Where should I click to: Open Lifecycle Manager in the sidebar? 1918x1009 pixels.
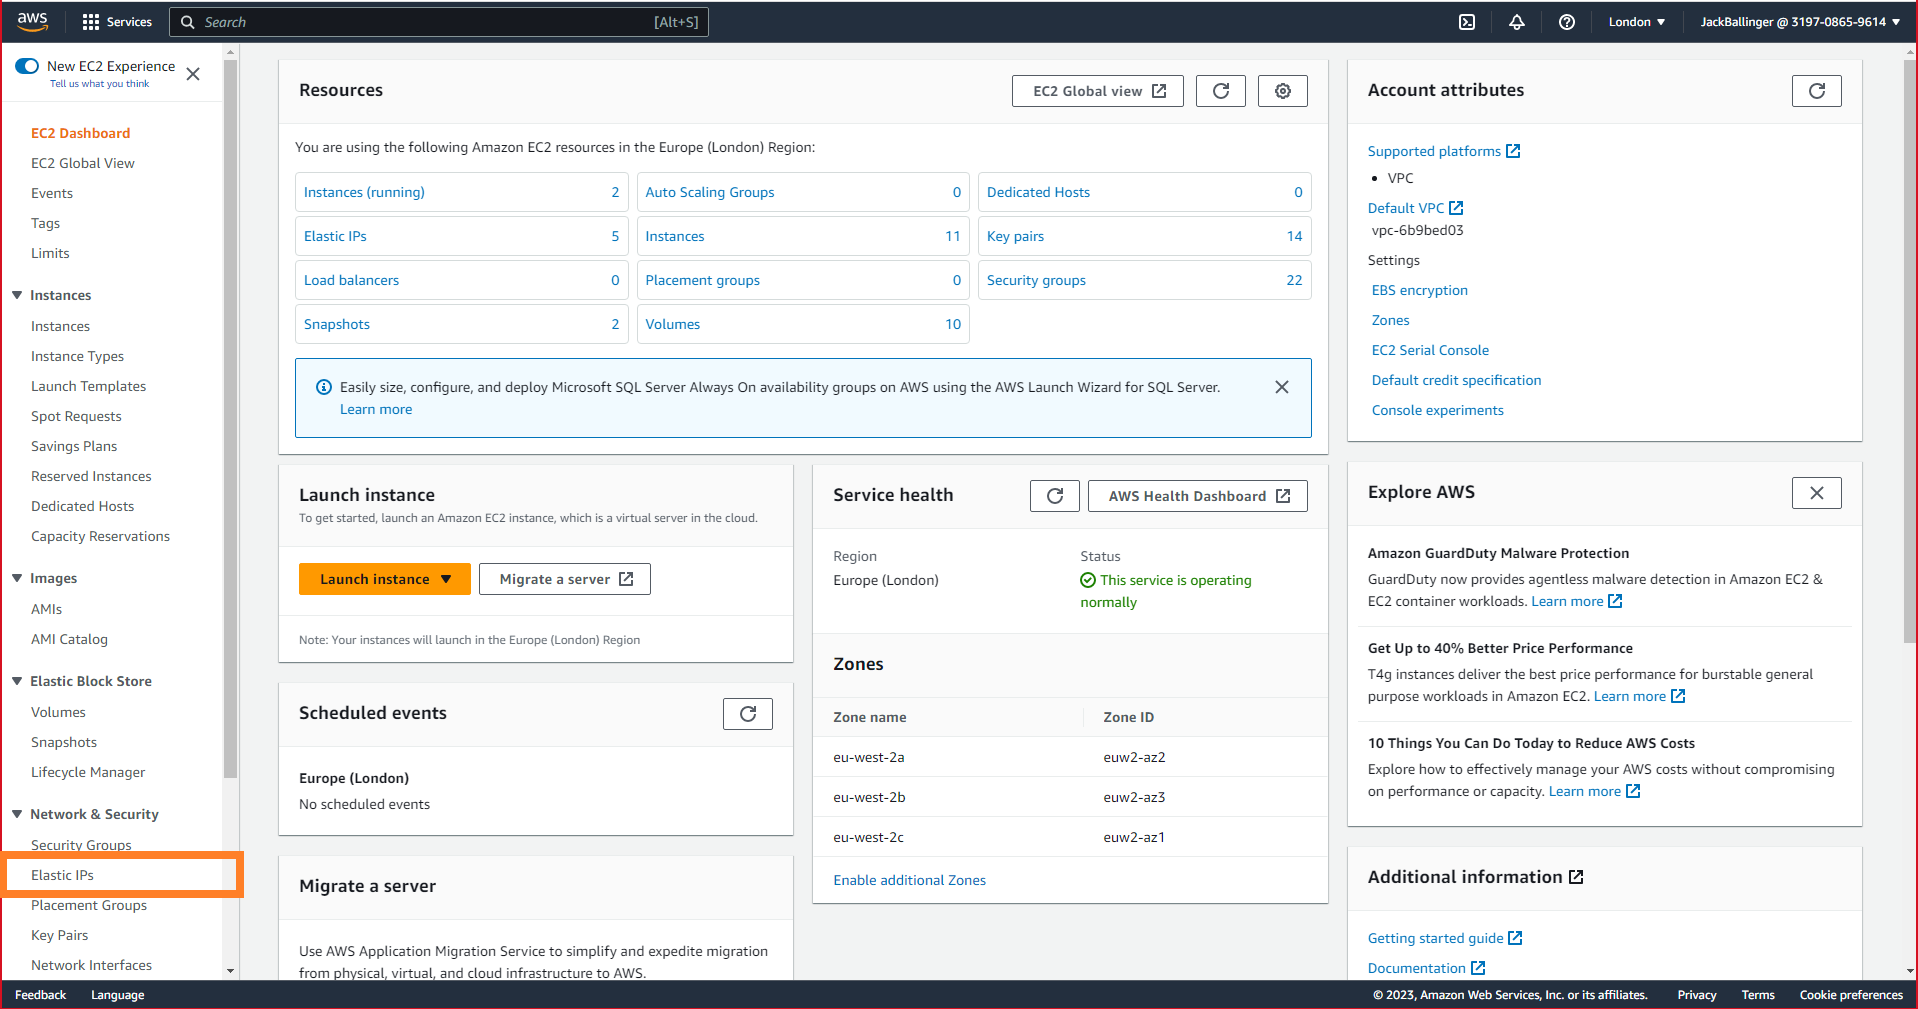[x=88, y=772]
